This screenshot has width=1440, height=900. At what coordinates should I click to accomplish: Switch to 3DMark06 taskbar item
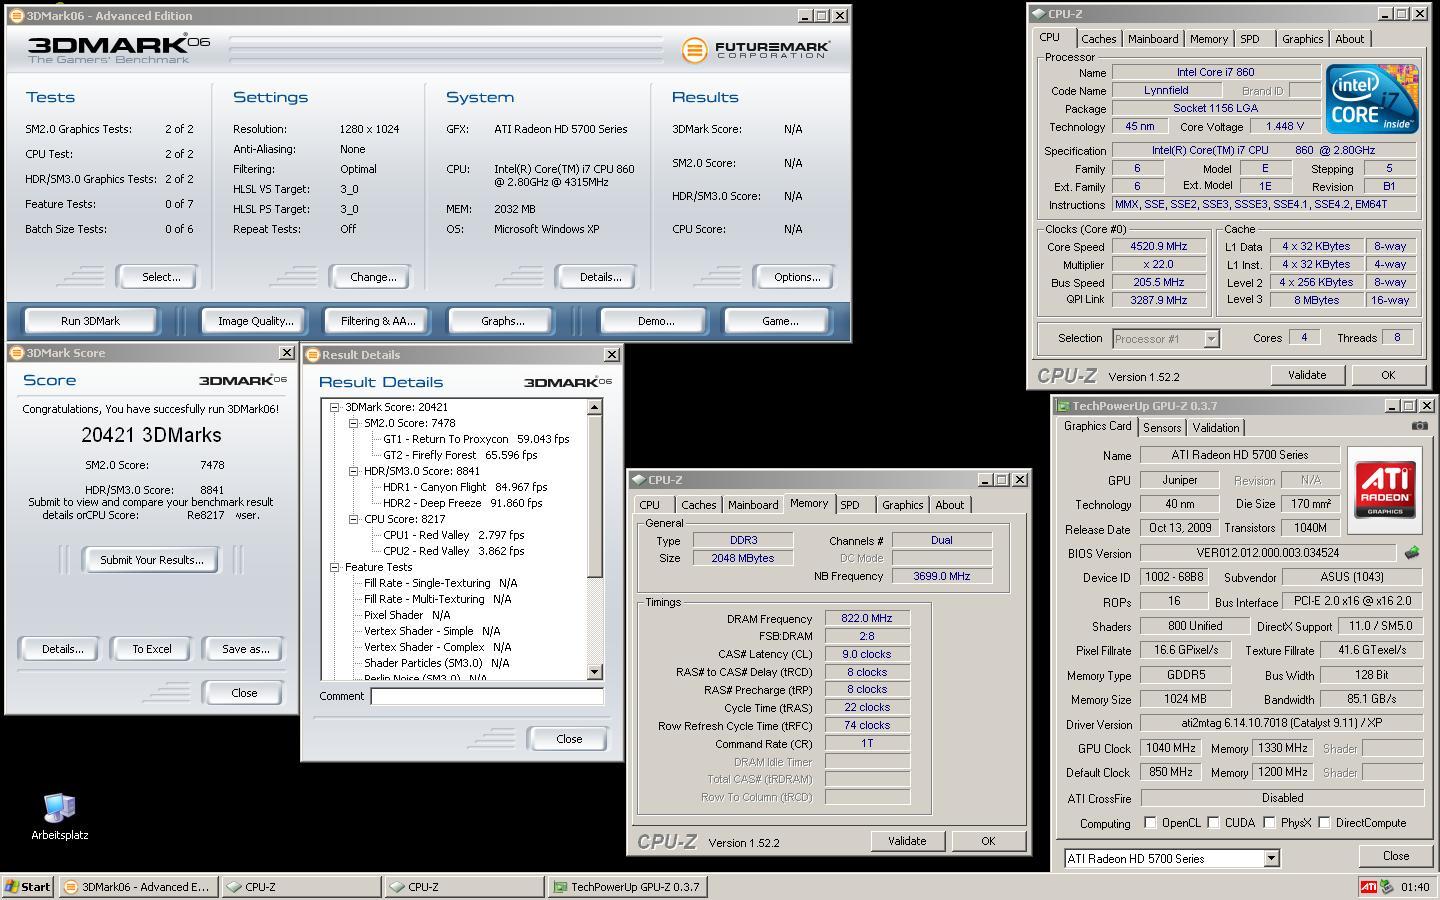pyautogui.click(x=138, y=886)
